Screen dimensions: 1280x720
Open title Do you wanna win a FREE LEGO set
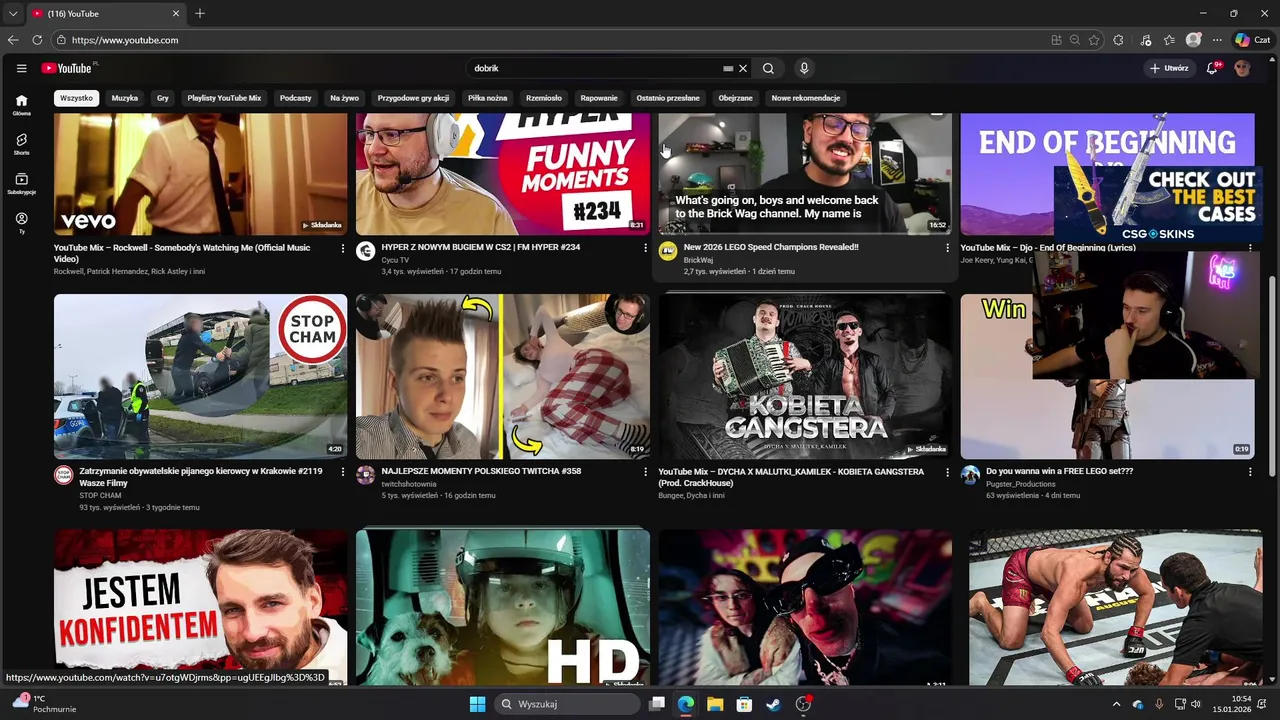pyautogui.click(x=1059, y=471)
